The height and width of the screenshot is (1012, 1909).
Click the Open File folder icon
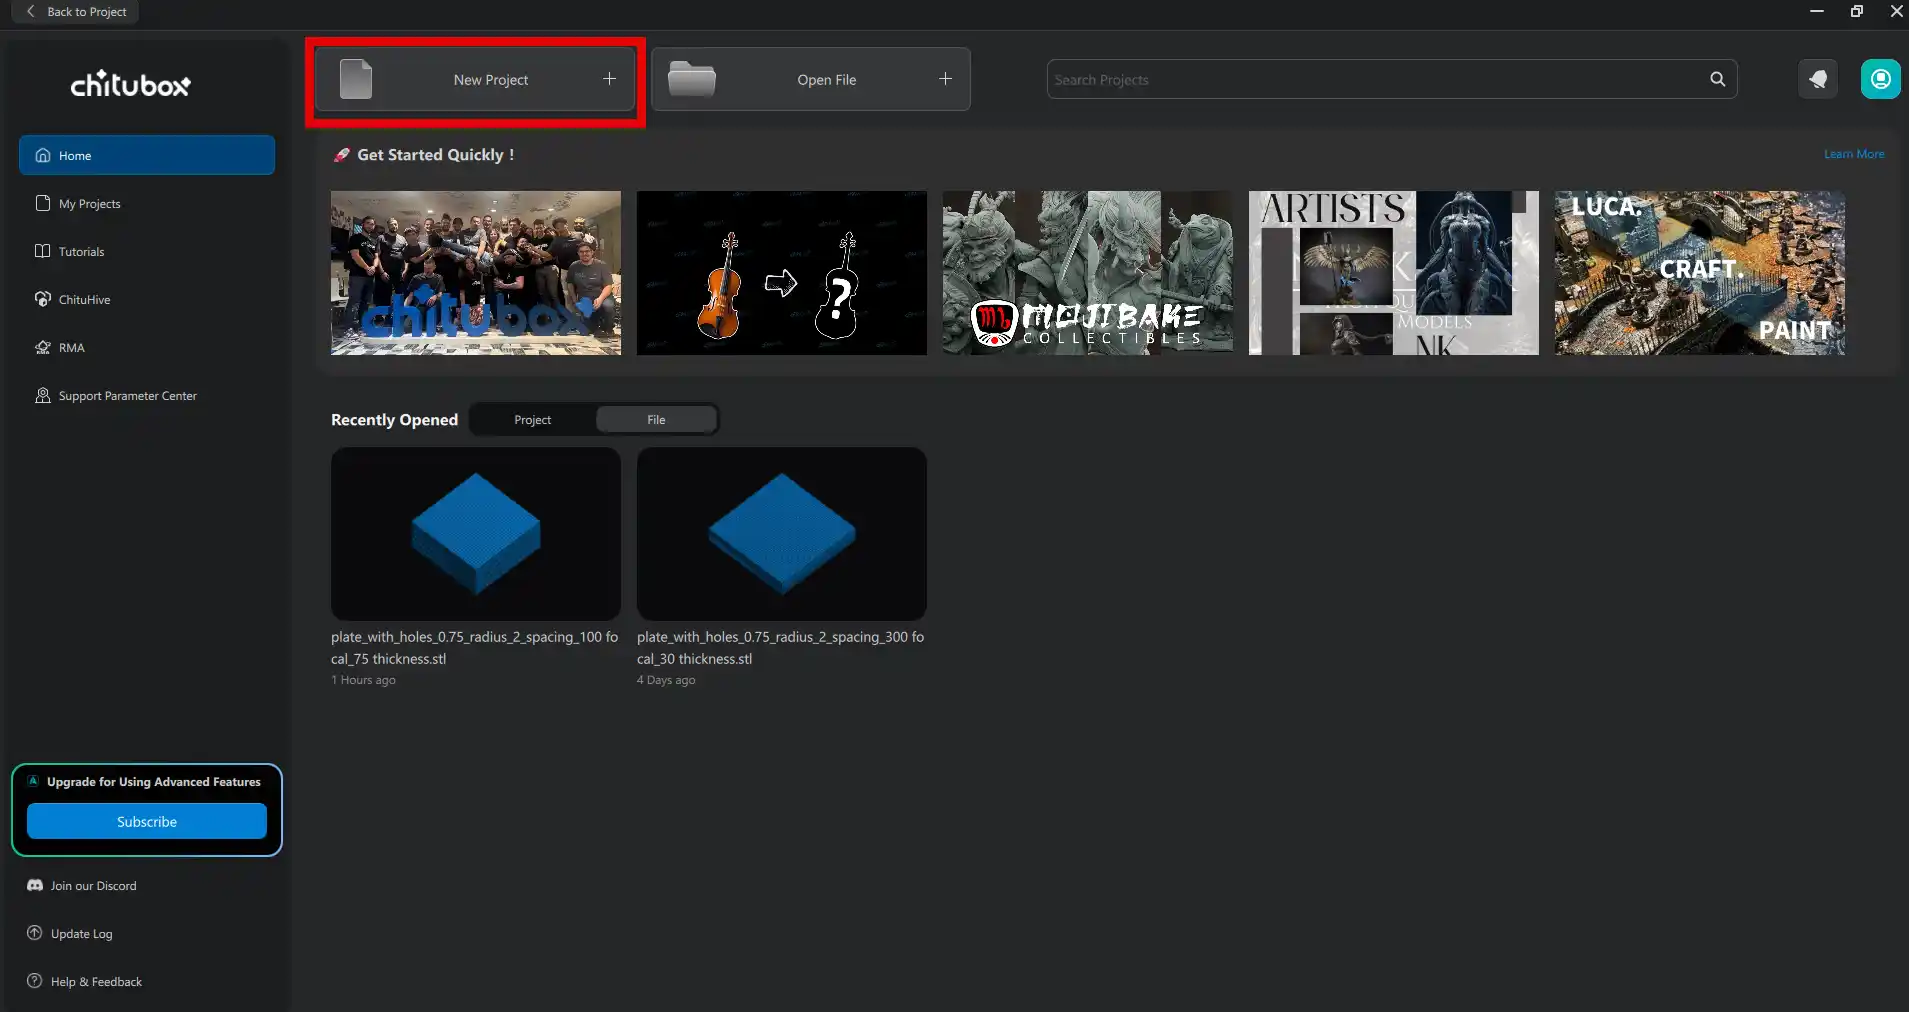point(692,79)
